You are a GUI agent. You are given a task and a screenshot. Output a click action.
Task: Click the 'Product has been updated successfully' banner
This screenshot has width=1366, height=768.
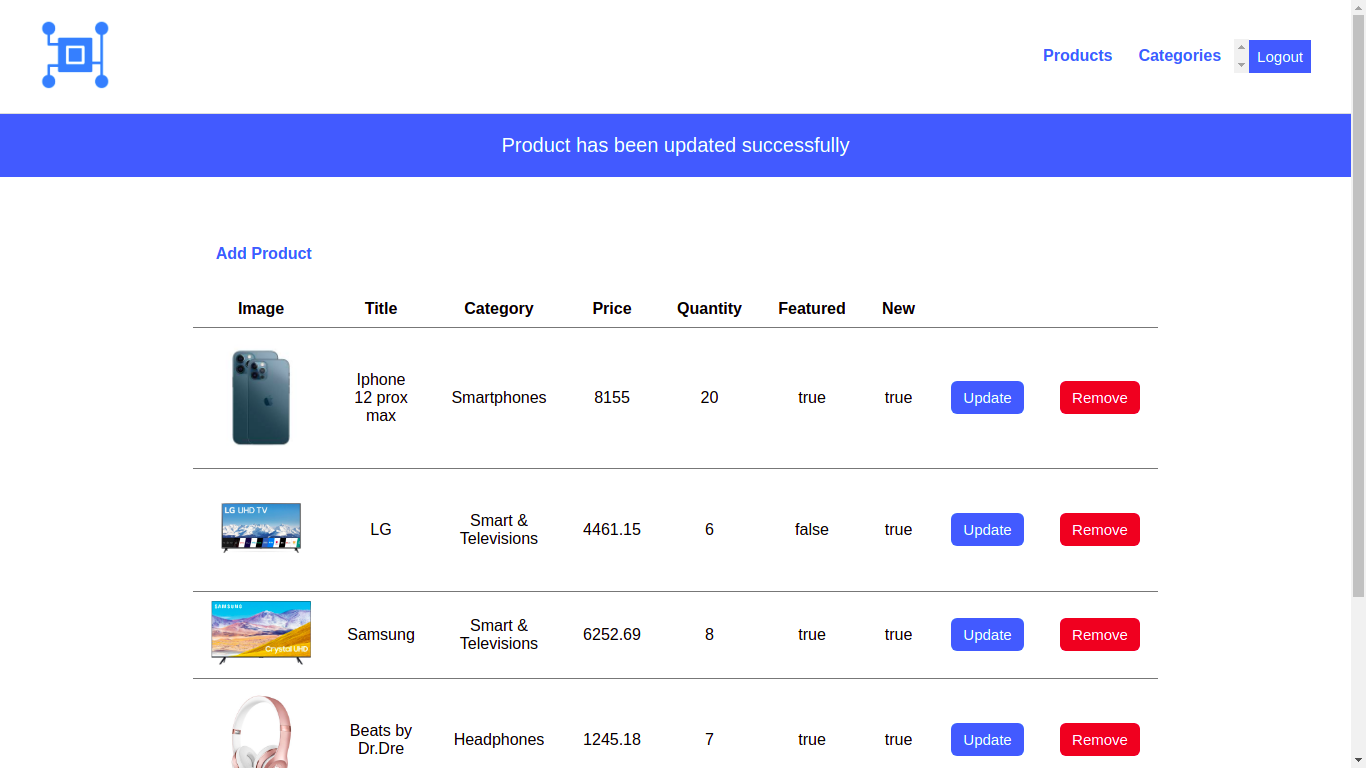click(x=675, y=145)
